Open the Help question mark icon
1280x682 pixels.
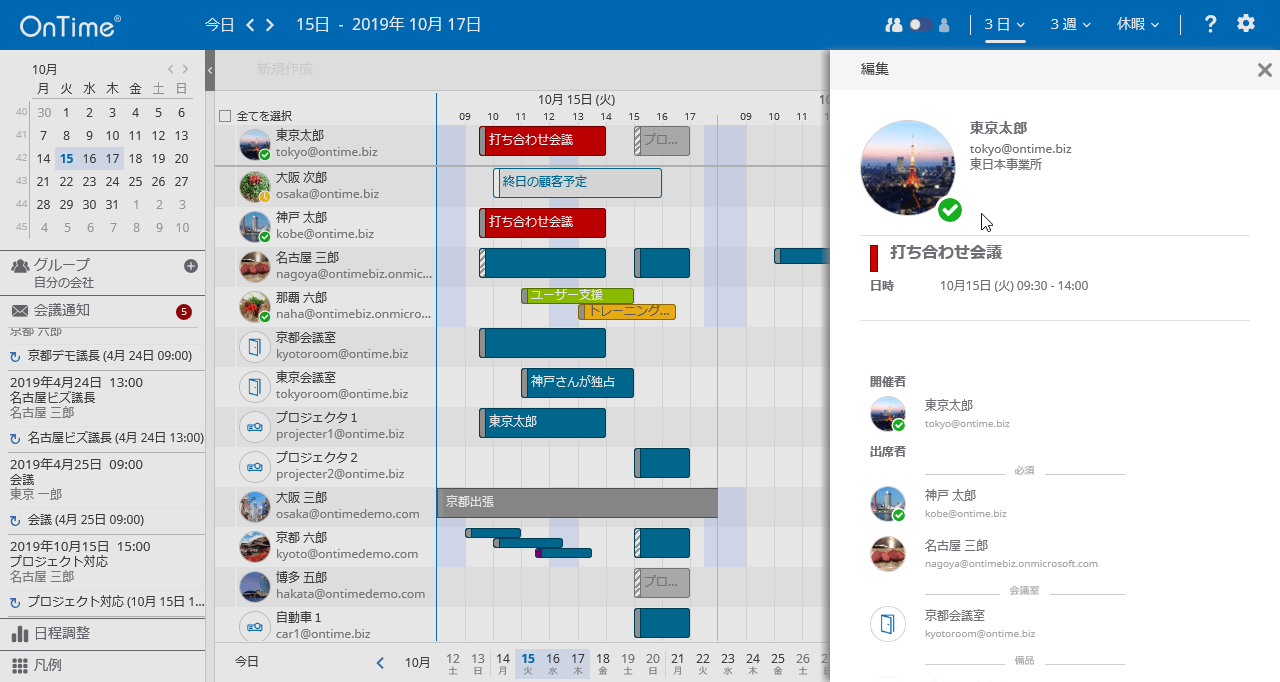(x=1210, y=24)
